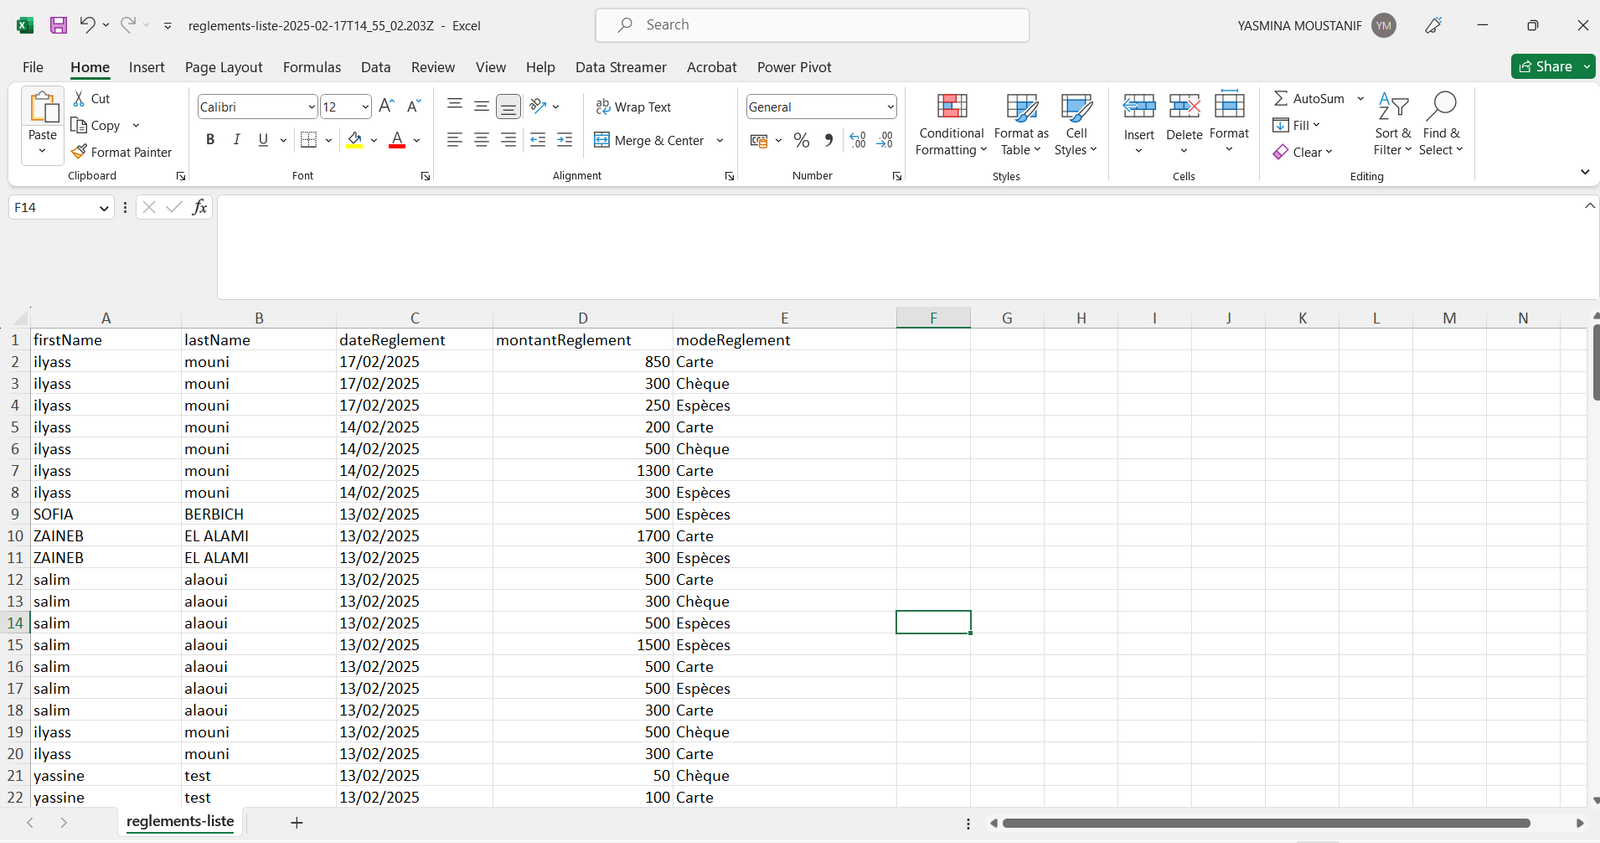
Task: Switch to the Page Layout tab
Action: [223, 67]
